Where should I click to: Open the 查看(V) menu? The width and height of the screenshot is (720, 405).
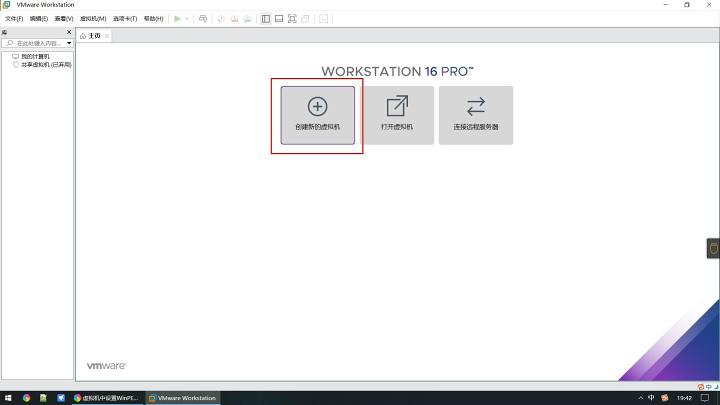click(64, 19)
